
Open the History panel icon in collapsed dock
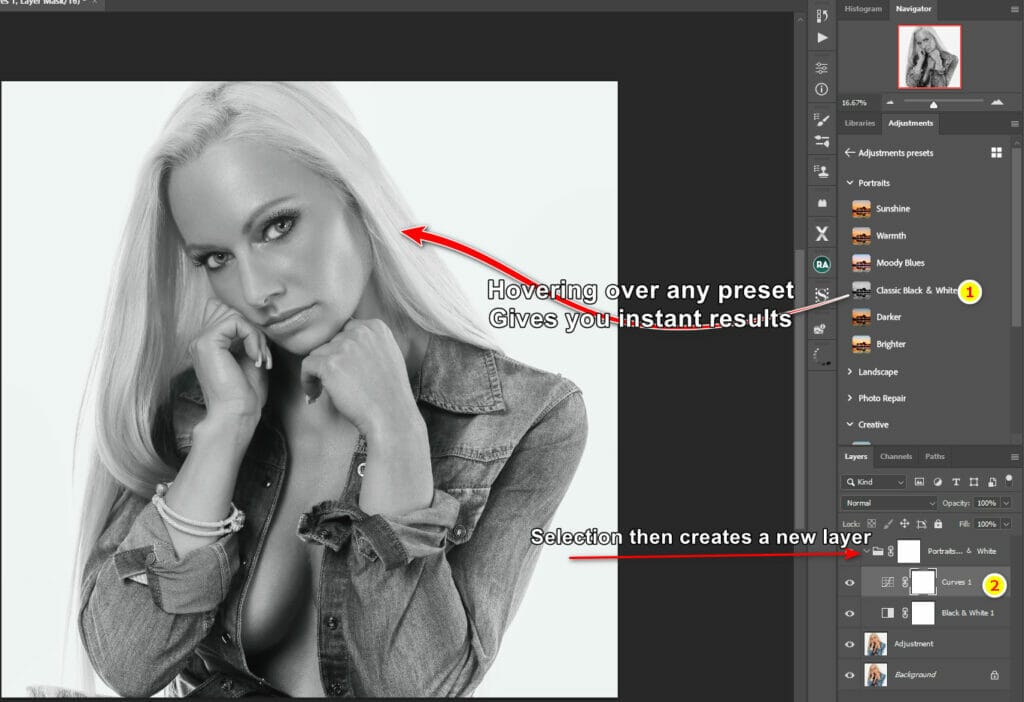822,15
